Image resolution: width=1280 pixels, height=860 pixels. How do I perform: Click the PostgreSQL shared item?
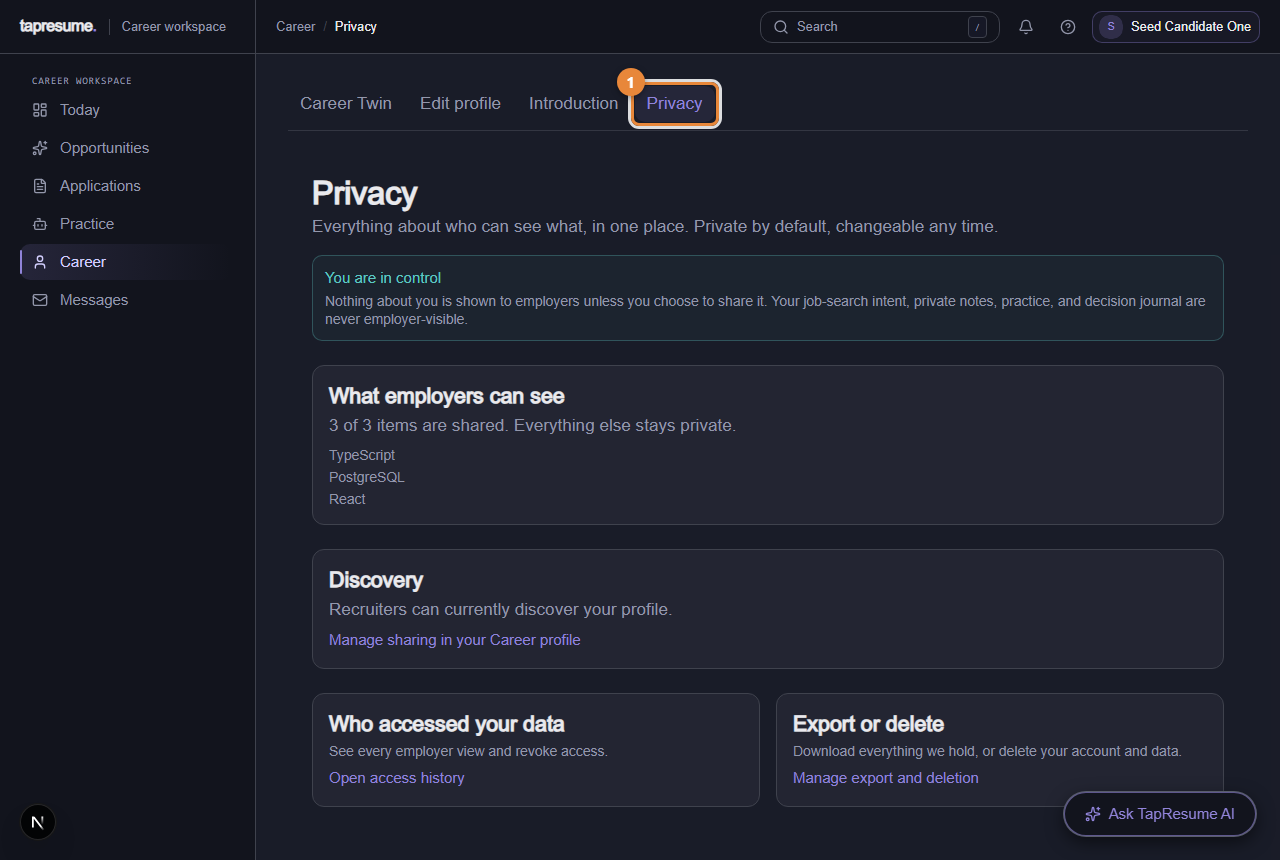[x=367, y=477]
